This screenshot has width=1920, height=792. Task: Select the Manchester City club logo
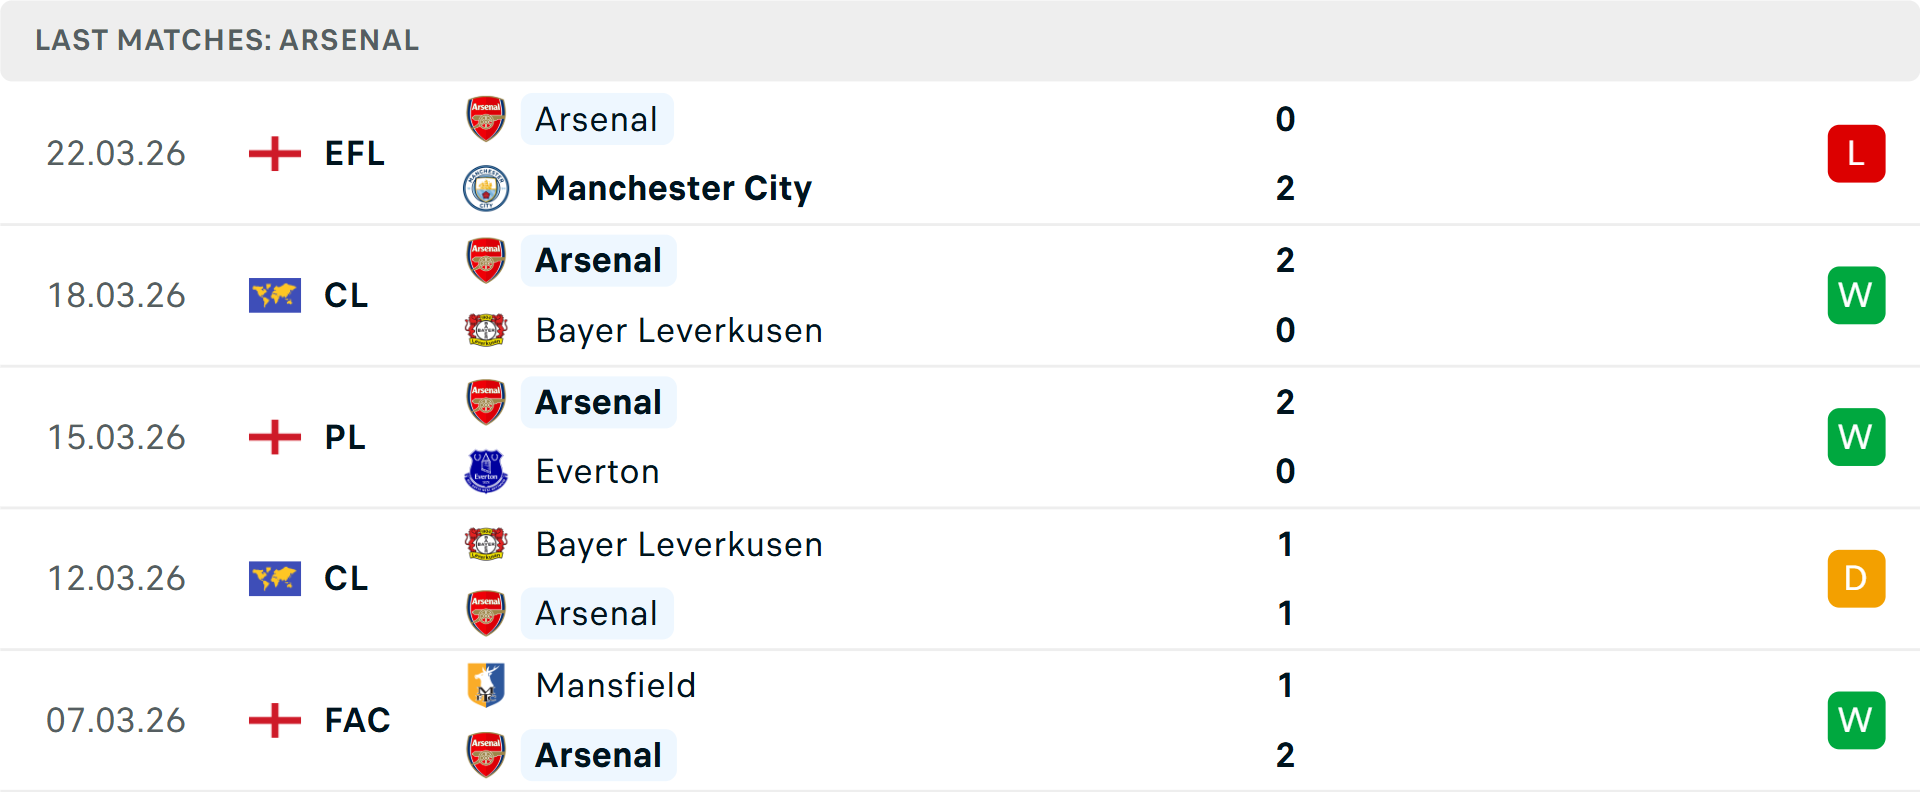pos(486,188)
